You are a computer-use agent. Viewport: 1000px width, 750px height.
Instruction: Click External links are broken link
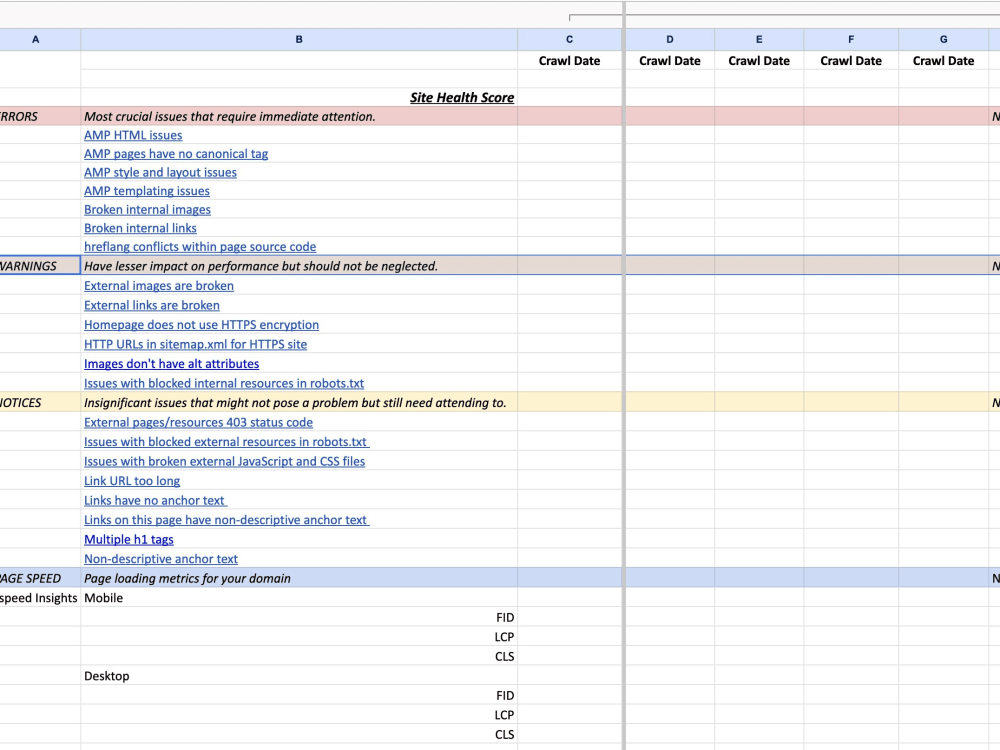152,305
